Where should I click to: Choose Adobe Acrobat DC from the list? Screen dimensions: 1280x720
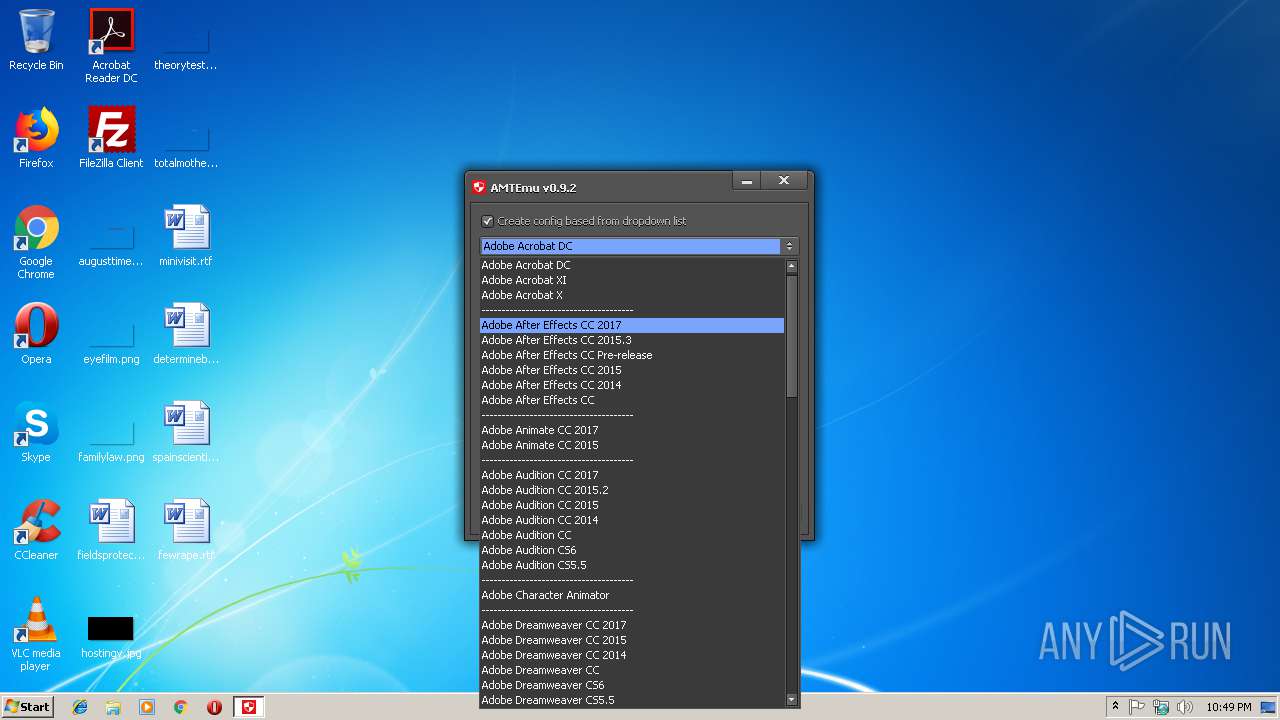(x=632, y=265)
